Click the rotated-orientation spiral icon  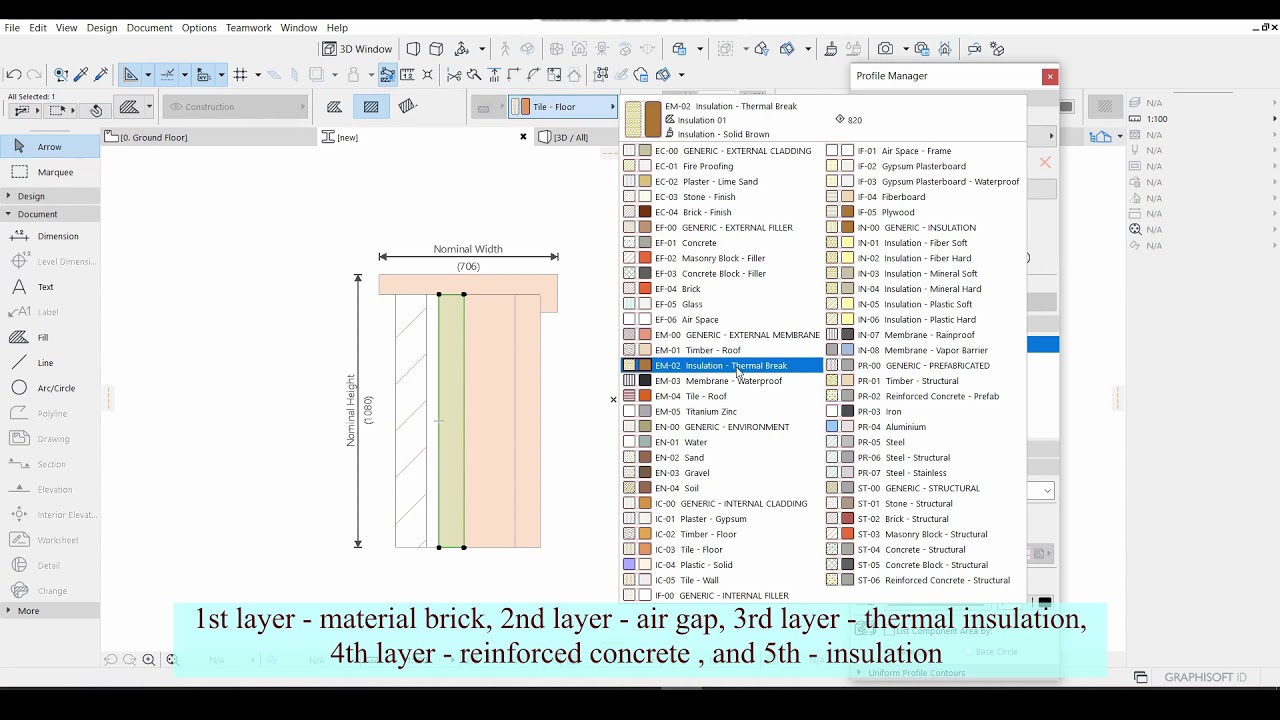[96, 110]
